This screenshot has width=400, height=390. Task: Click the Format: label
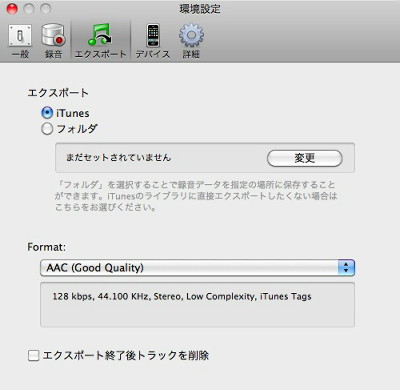[x=47, y=247]
